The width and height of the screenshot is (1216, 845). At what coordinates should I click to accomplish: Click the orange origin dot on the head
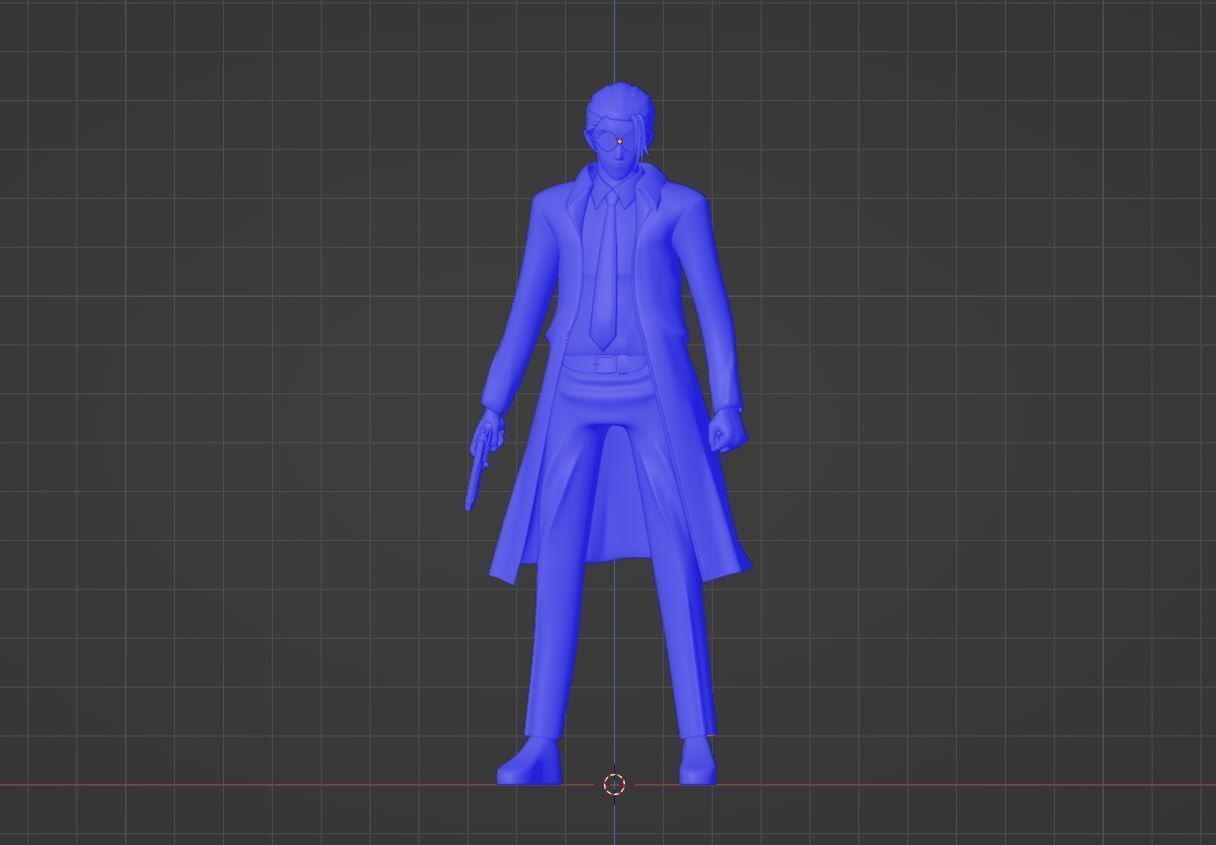point(620,142)
